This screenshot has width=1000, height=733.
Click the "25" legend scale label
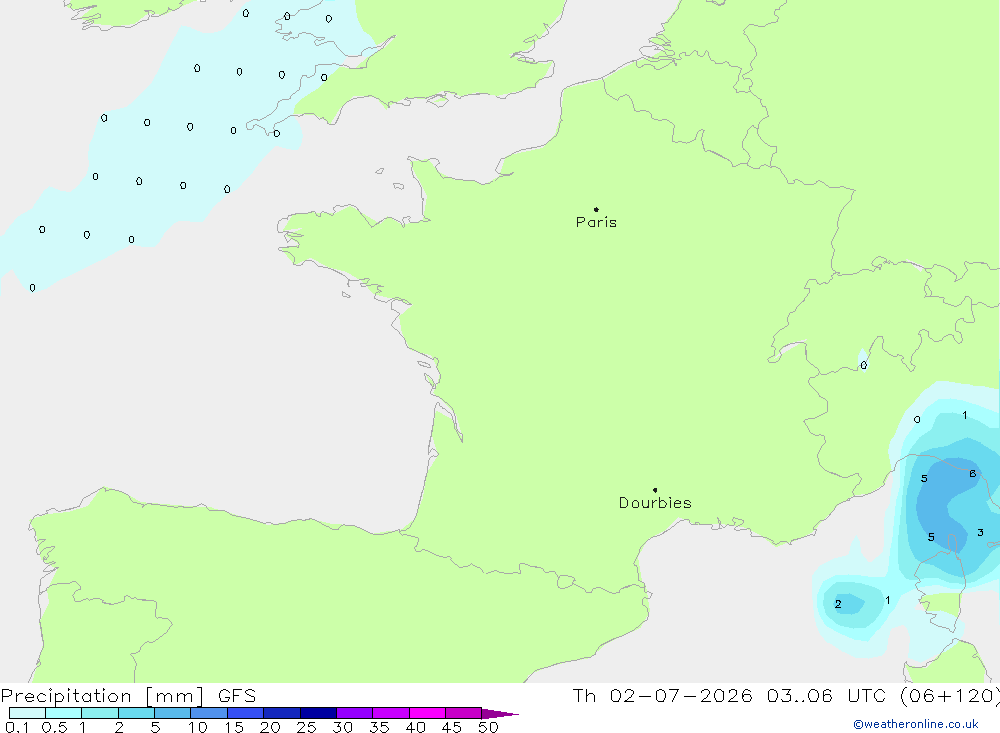pos(307,727)
